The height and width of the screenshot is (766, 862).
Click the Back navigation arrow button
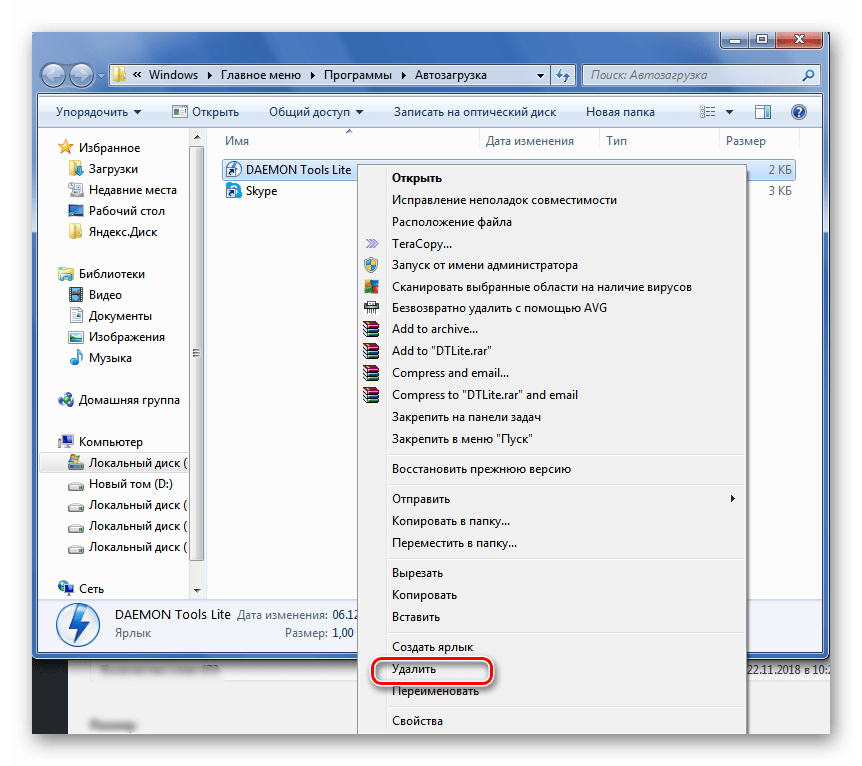[x=55, y=75]
